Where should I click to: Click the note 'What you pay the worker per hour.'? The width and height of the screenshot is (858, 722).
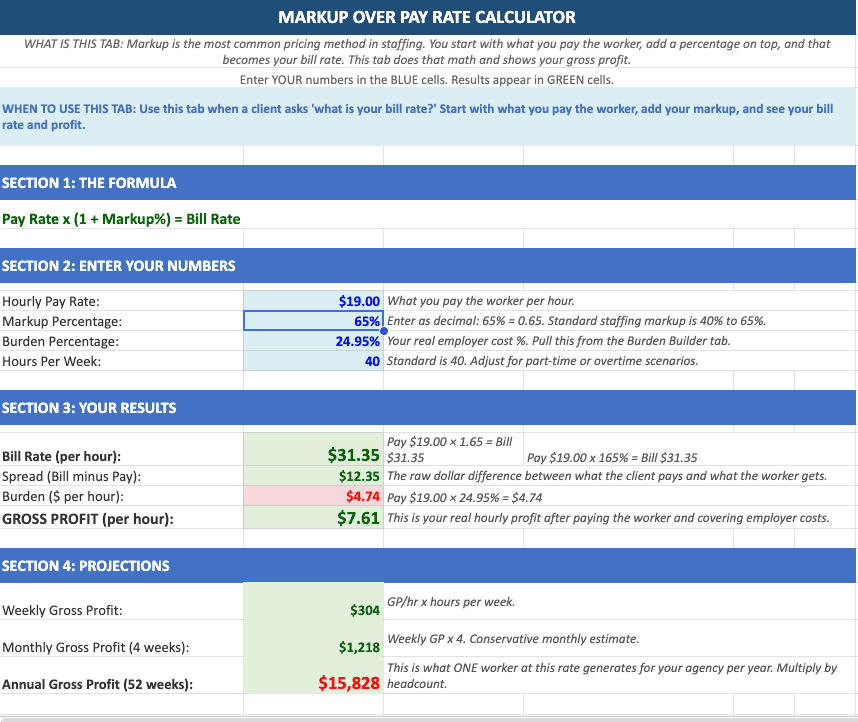[481, 301]
